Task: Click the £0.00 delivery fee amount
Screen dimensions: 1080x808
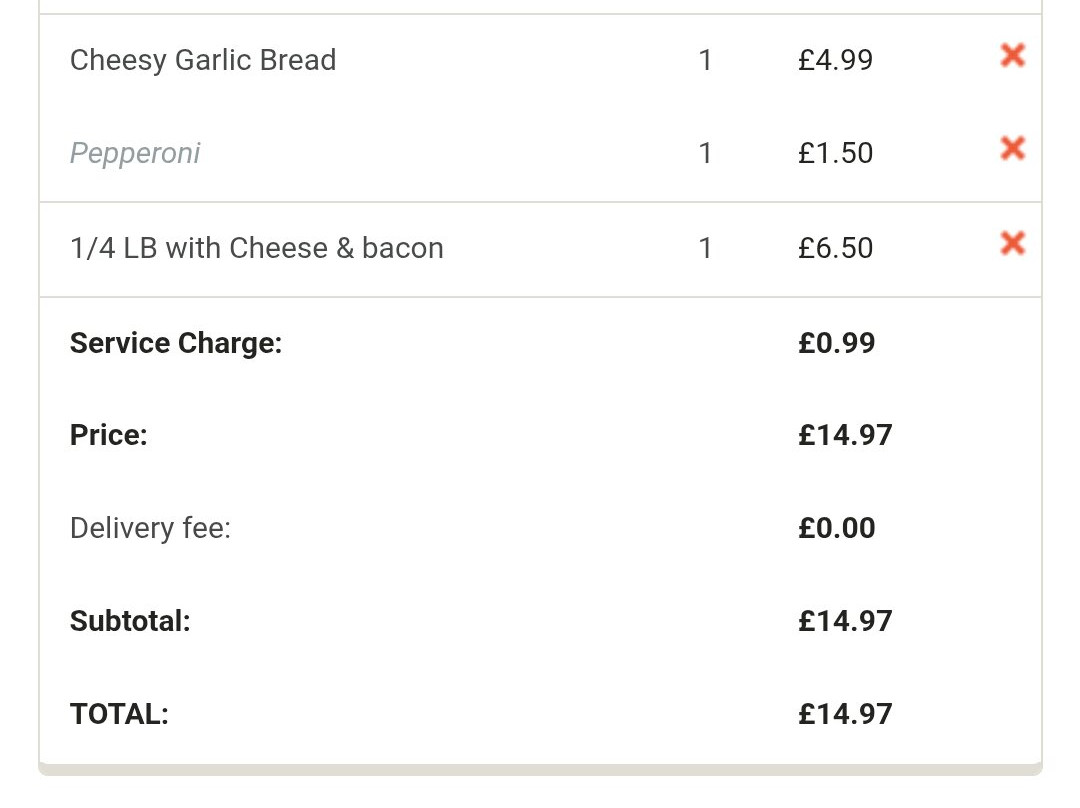Action: (836, 528)
